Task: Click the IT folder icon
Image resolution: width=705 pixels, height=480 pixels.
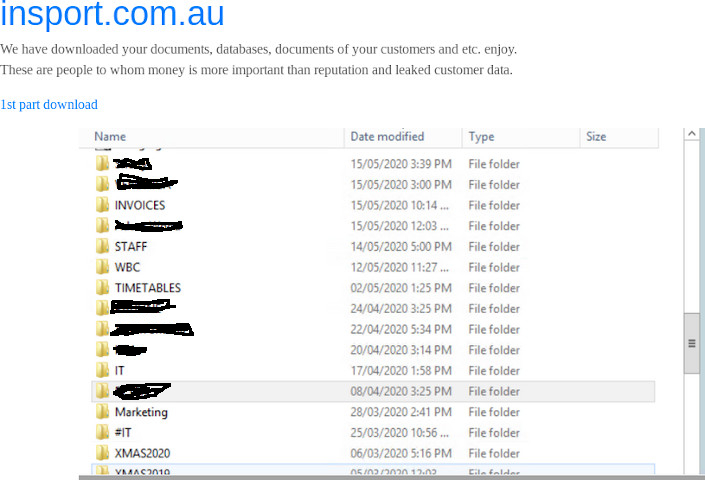Action: click(102, 371)
